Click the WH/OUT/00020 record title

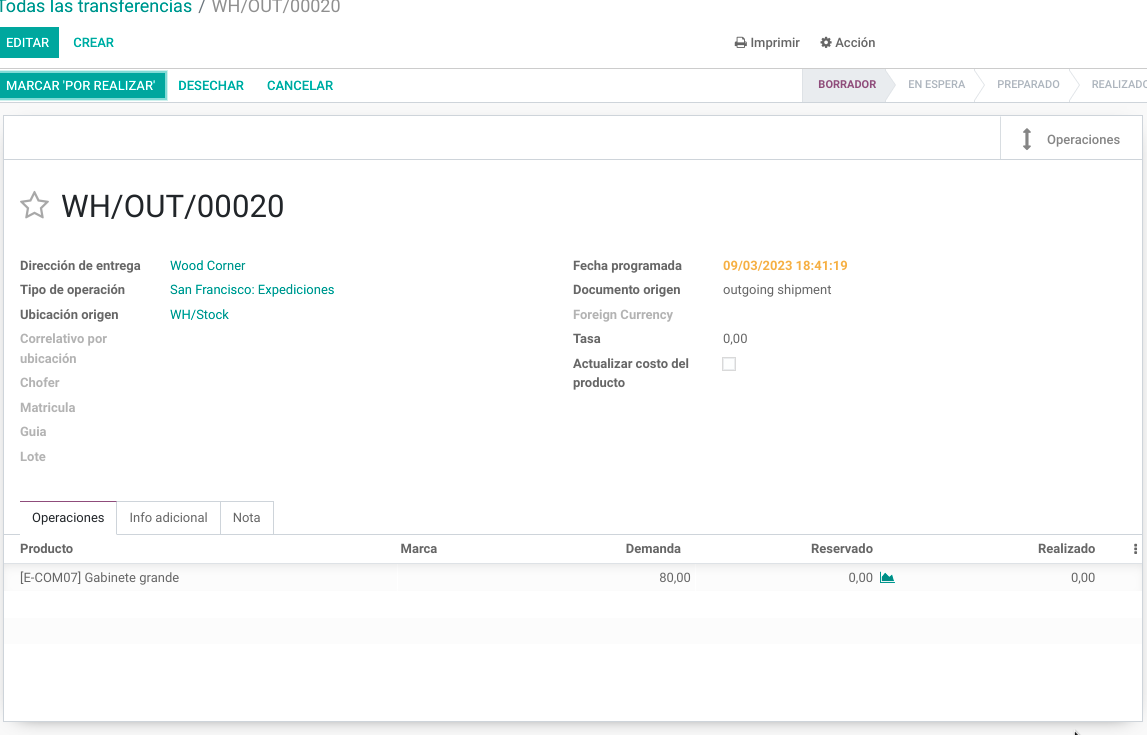coord(173,206)
